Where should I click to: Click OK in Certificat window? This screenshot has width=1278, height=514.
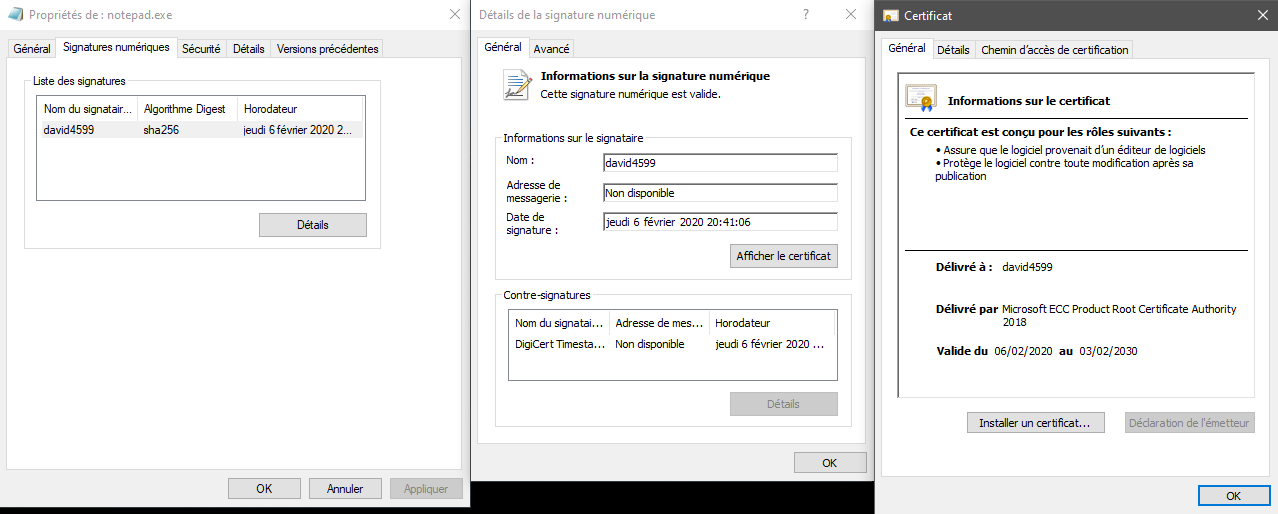pos(1234,496)
